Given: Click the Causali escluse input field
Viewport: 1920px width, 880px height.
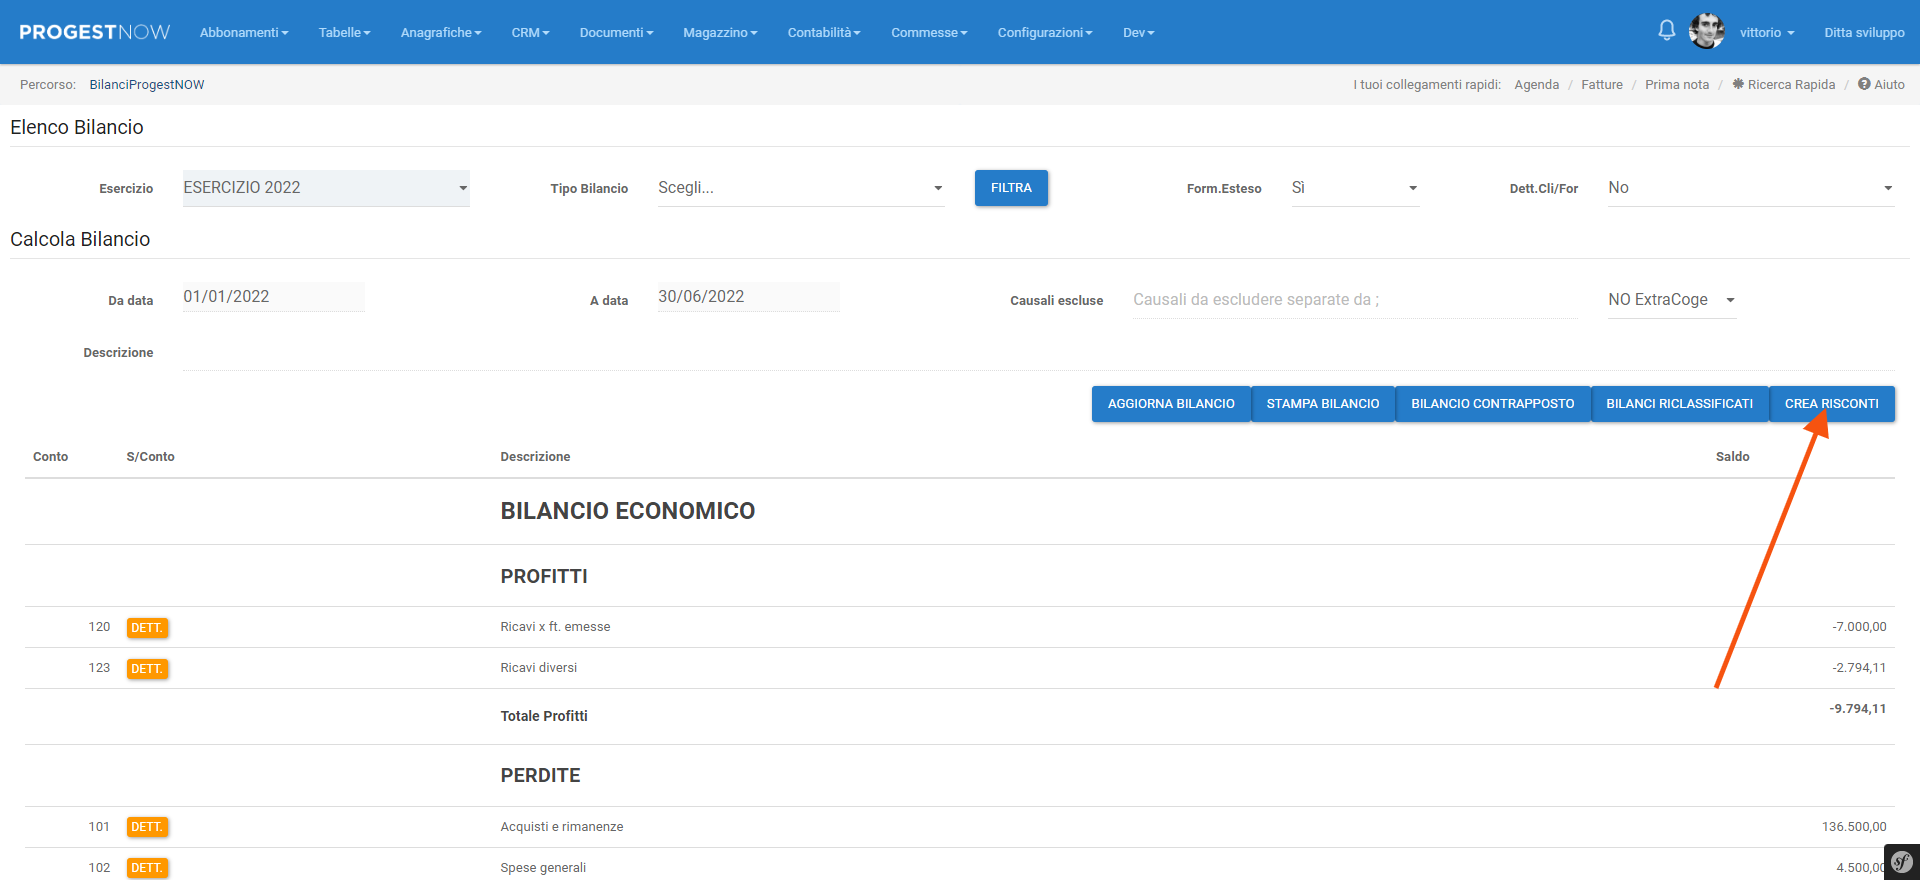Looking at the screenshot, I should (1355, 300).
